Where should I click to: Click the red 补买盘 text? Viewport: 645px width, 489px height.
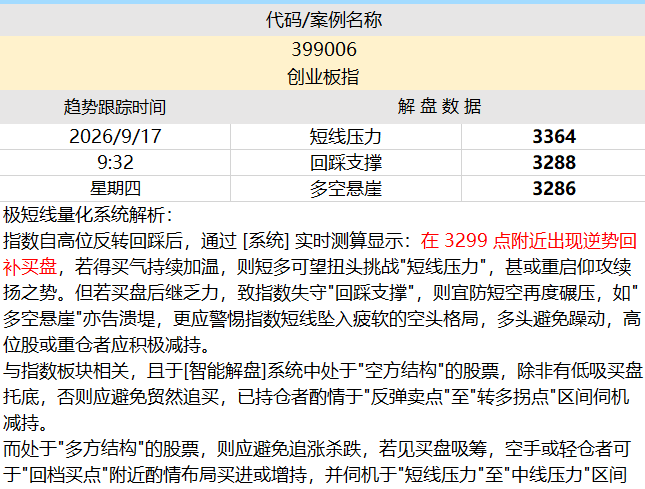30,267
